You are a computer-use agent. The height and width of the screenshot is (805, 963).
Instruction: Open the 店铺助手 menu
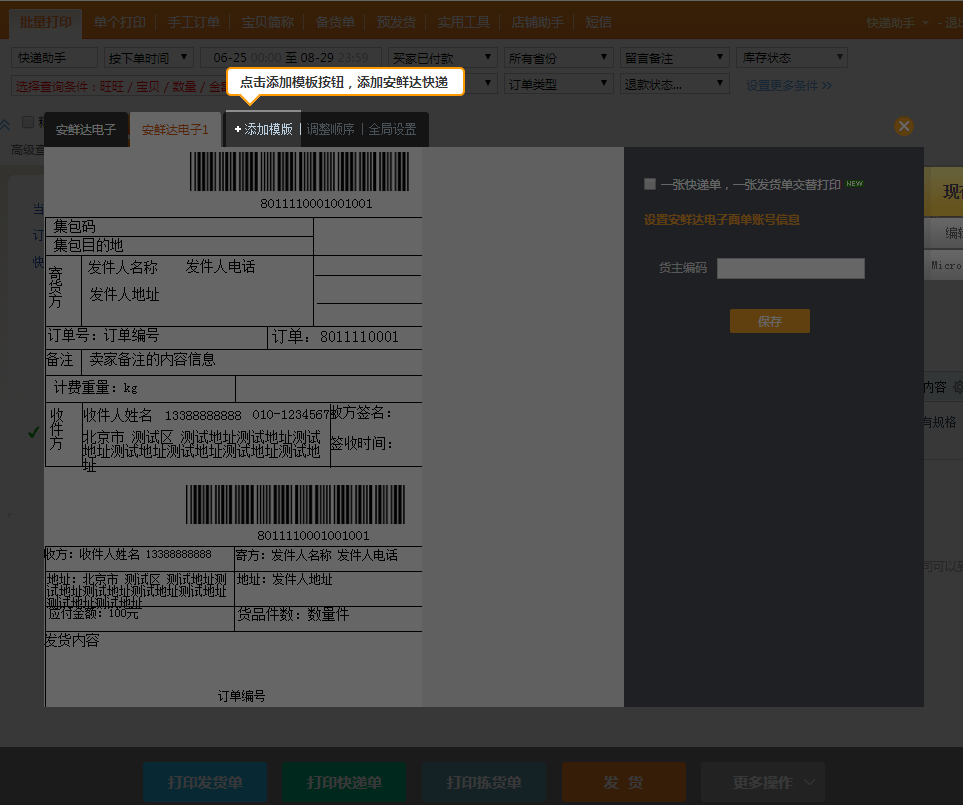pos(537,22)
